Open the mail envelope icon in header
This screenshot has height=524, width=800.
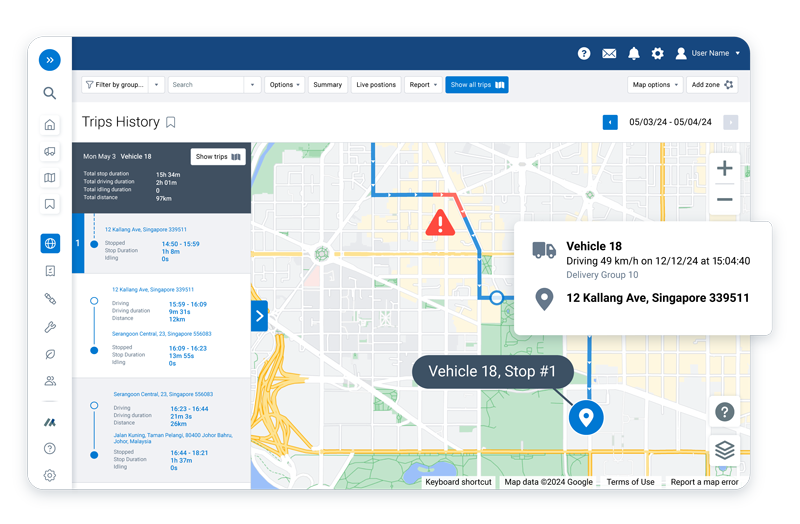pyautogui.click(x=609, y=54)
